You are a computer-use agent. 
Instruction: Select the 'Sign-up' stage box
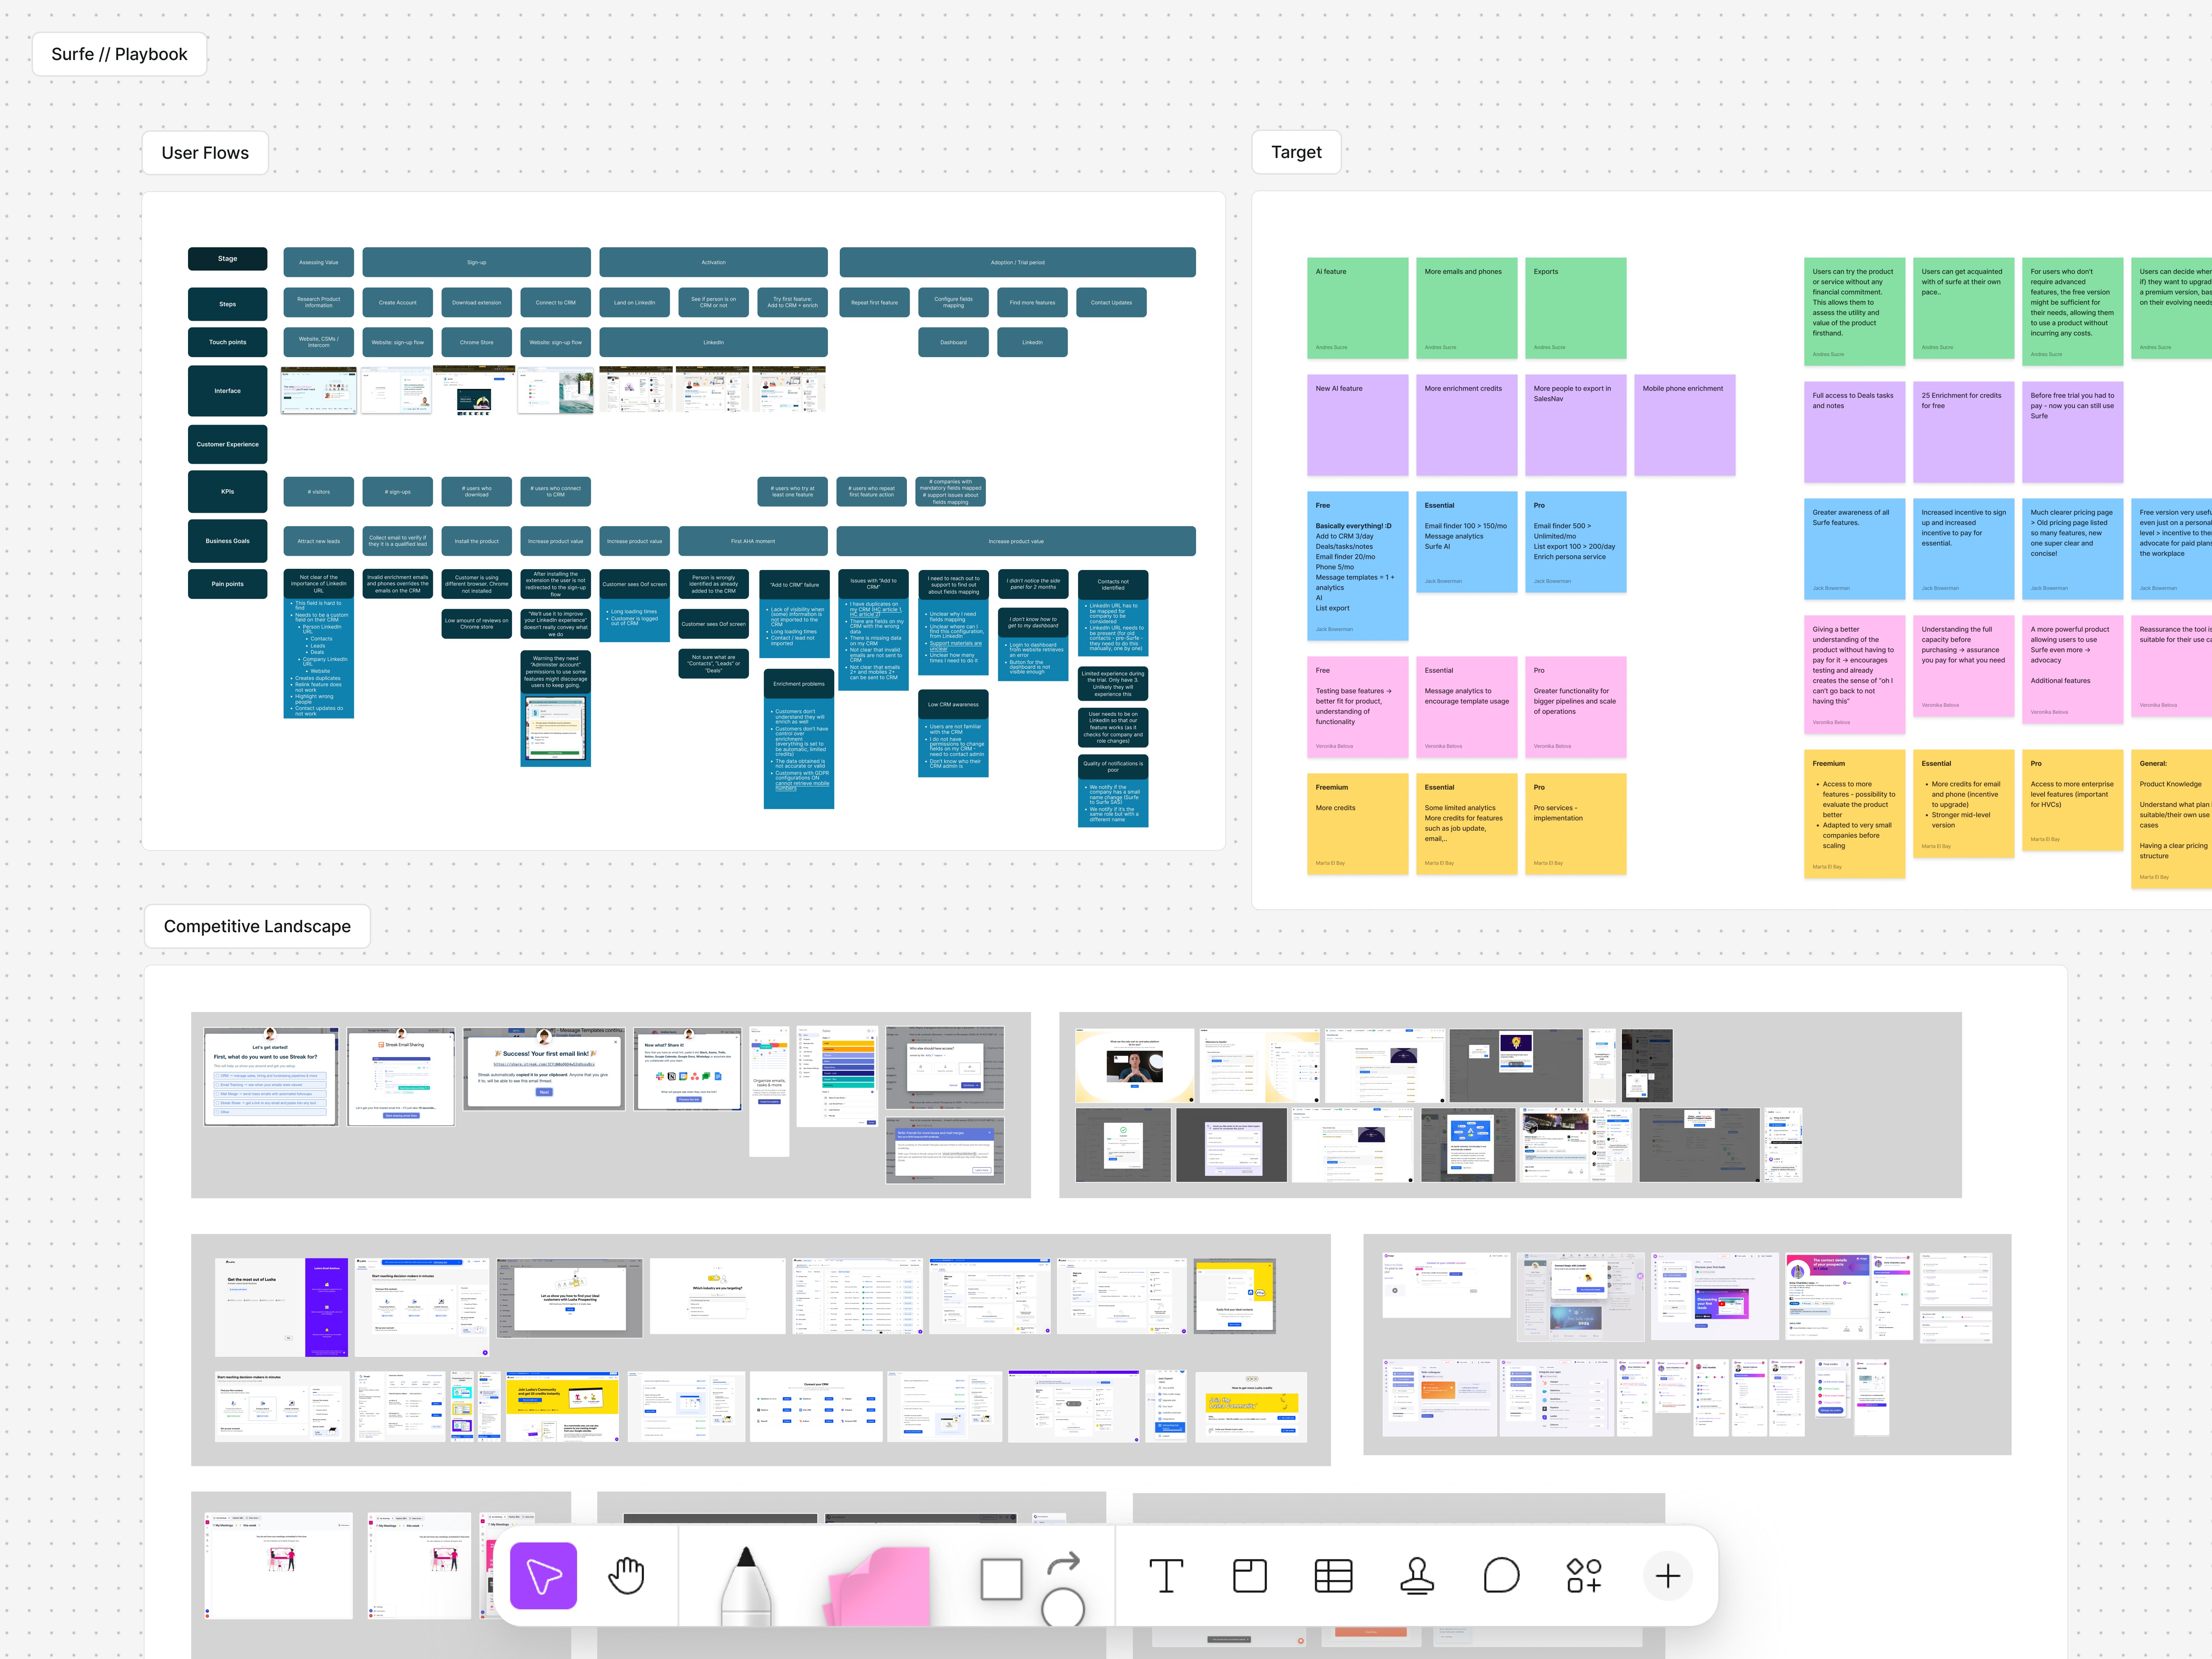477,262
